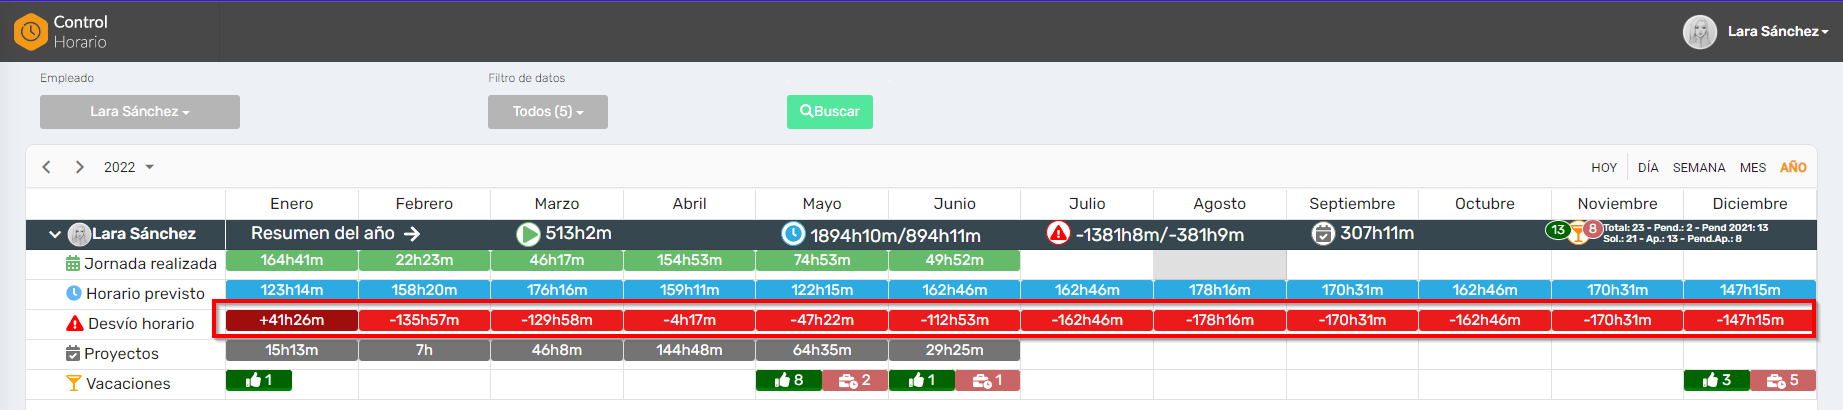Select the Enero +41h26m deviation cell
The image size is (1843, 410).
click(x=292, y=320)
